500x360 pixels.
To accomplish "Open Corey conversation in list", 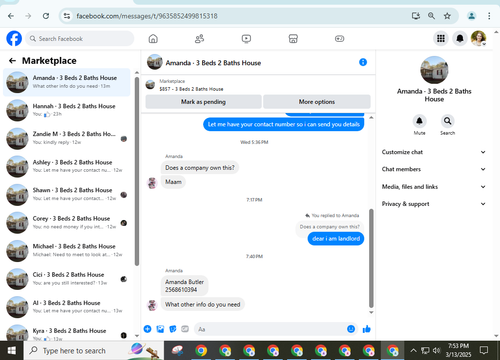I will pos(67,222).
